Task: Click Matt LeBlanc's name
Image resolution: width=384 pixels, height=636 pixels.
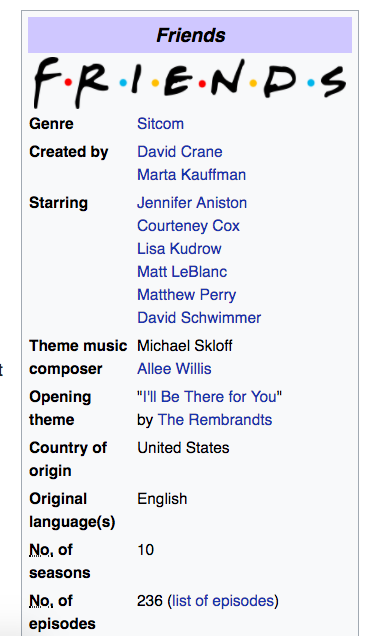Action: point(182,272)
